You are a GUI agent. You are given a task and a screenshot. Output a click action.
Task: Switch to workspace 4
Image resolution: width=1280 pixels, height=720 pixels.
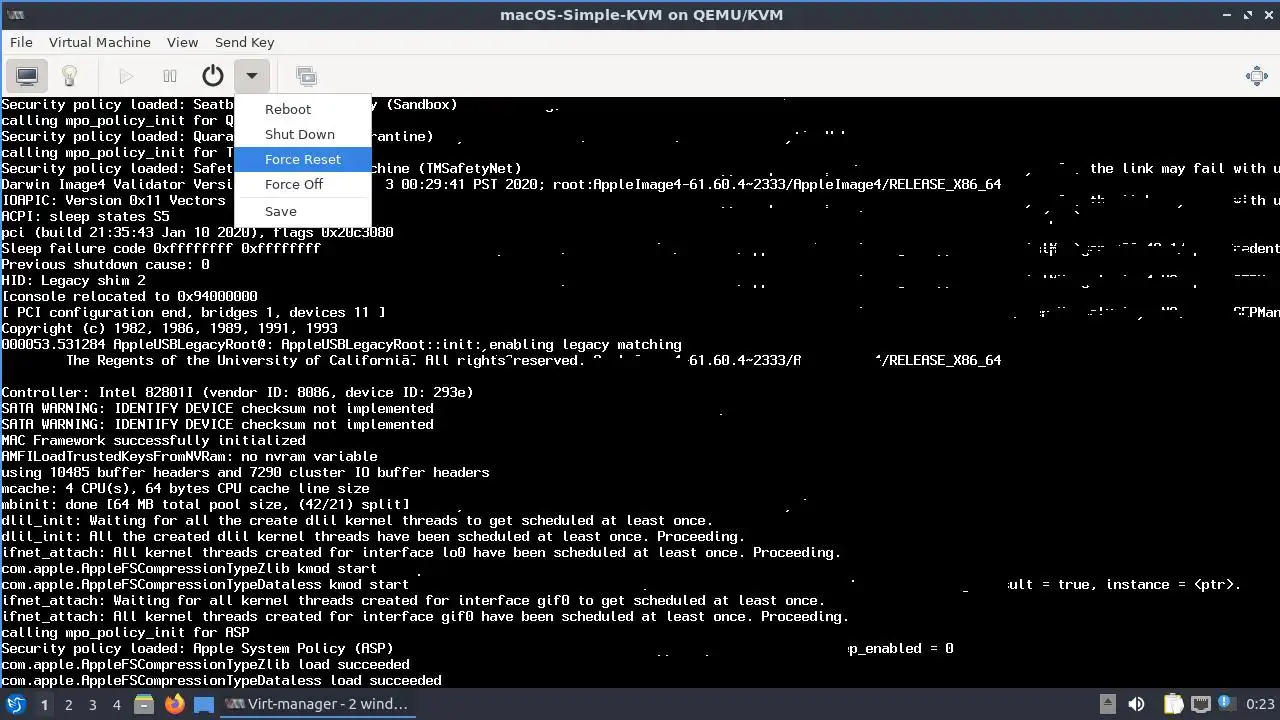click(116, 704)
